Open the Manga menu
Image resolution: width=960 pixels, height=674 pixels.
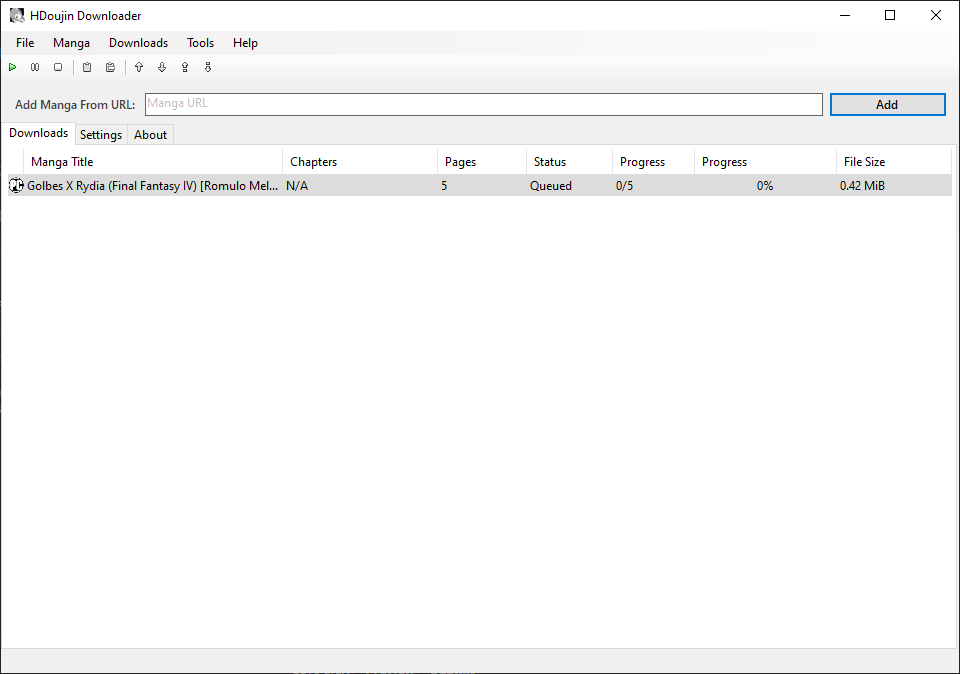pos(71,43)
